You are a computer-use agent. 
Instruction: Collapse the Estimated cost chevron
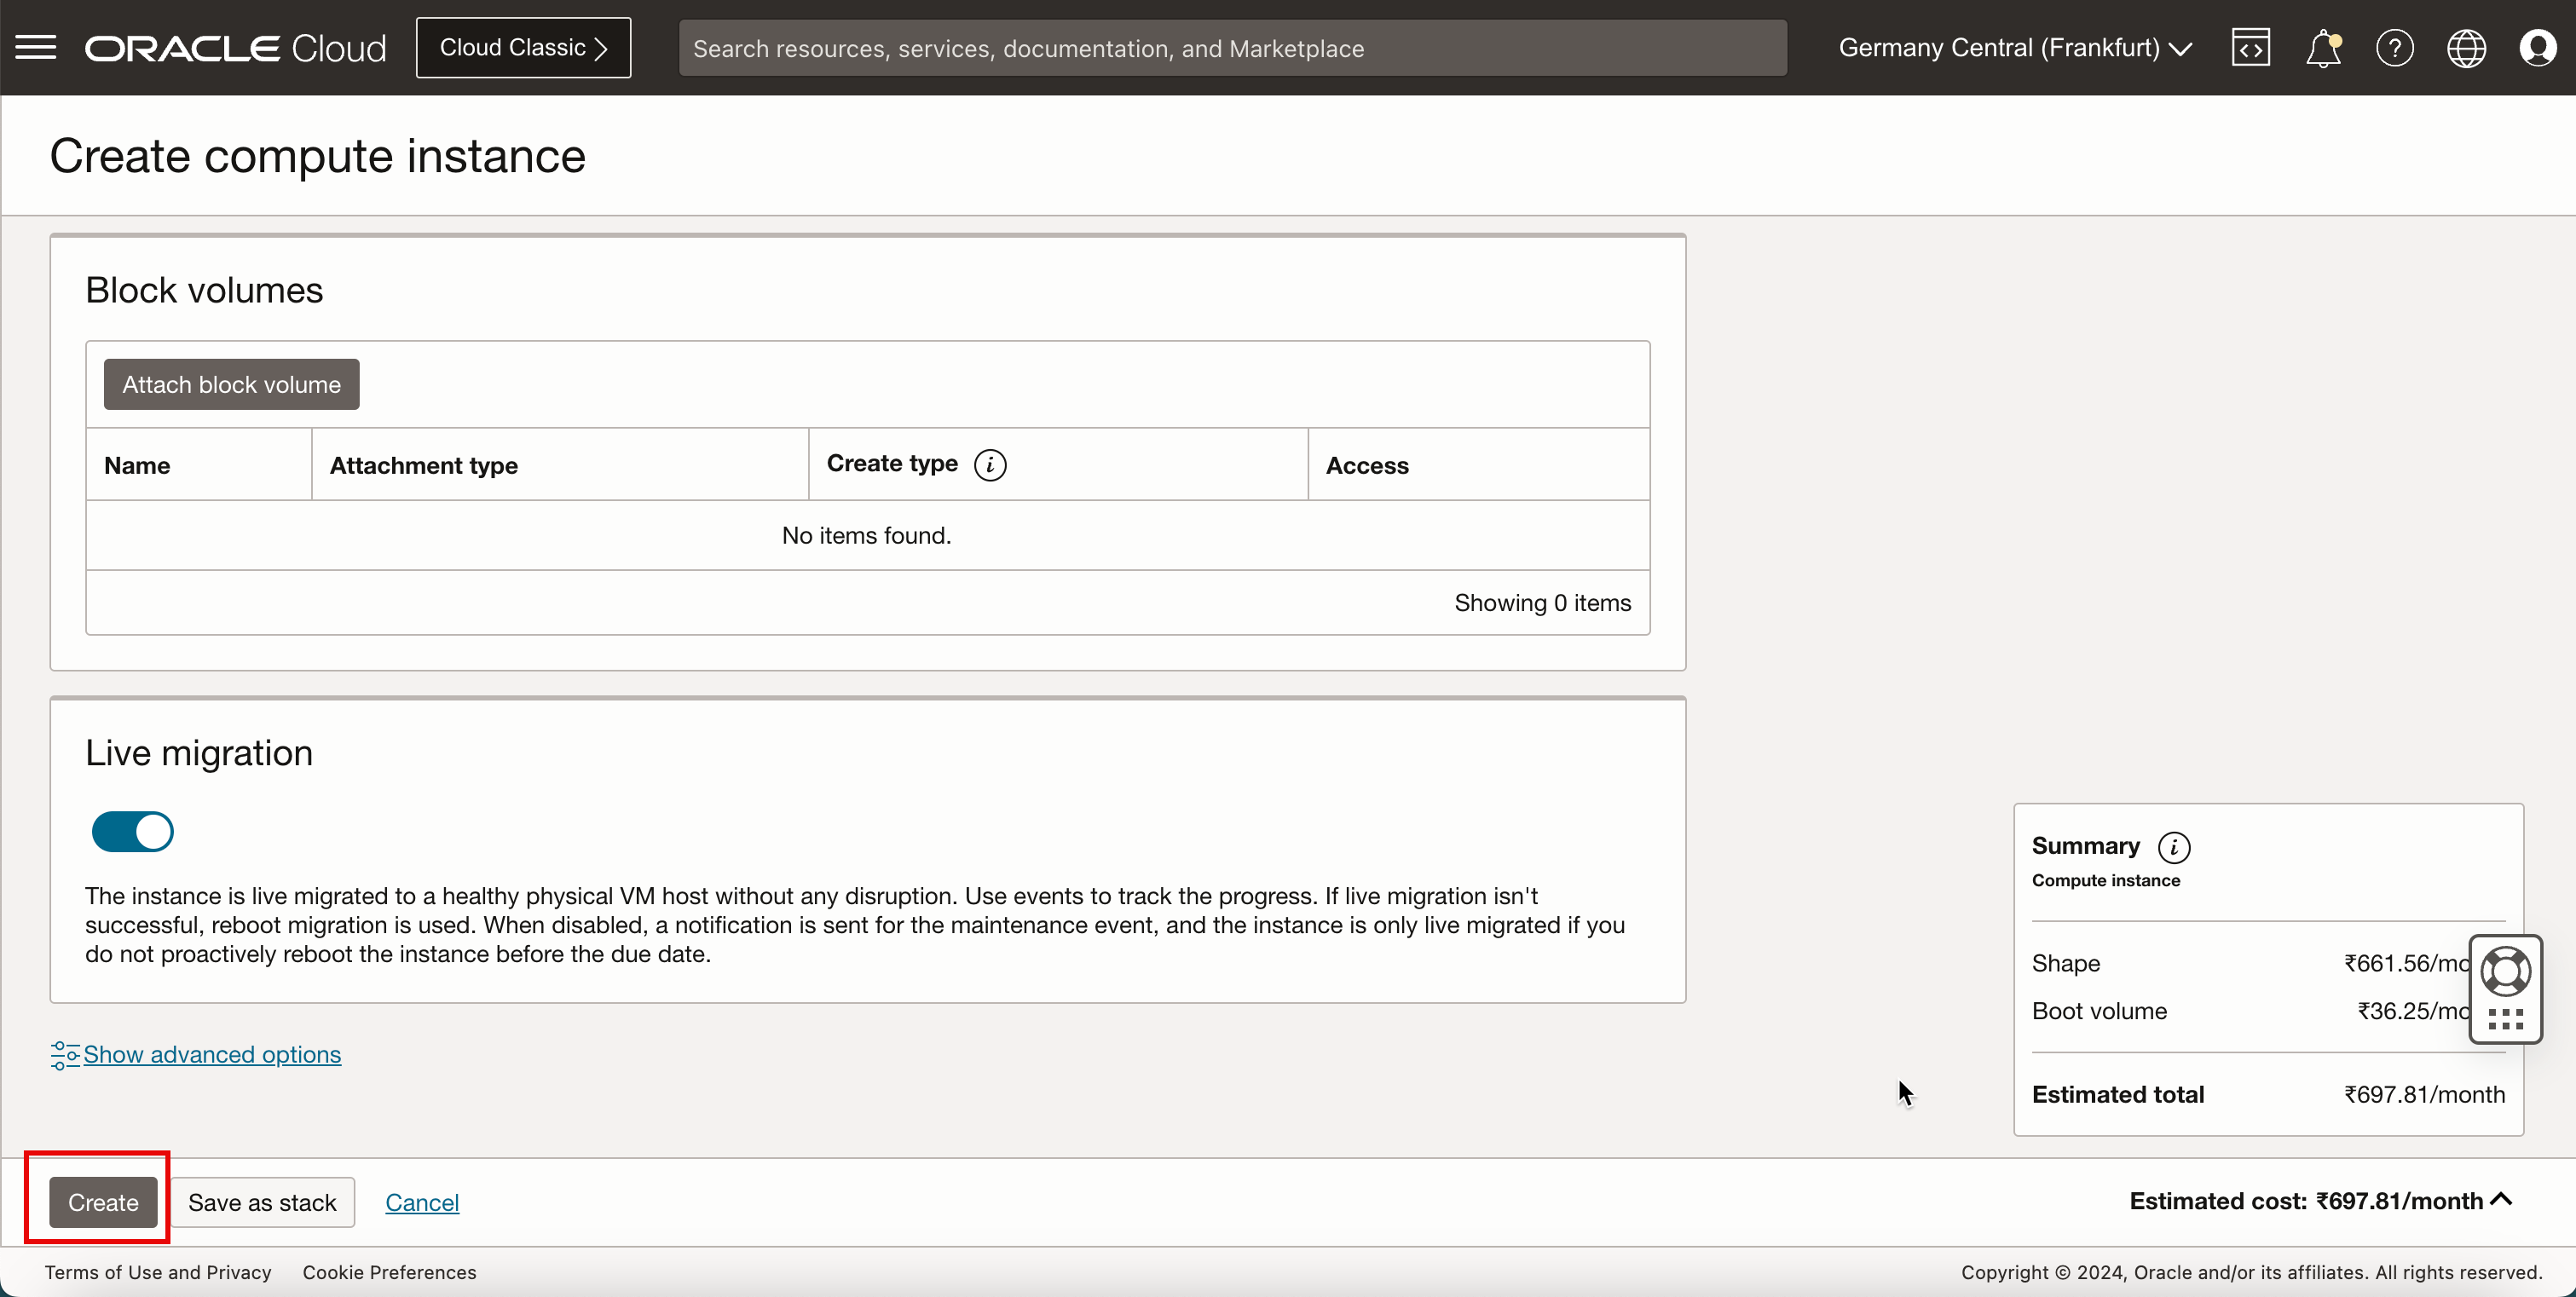pyautogui.click(x=2501, y=1200)
